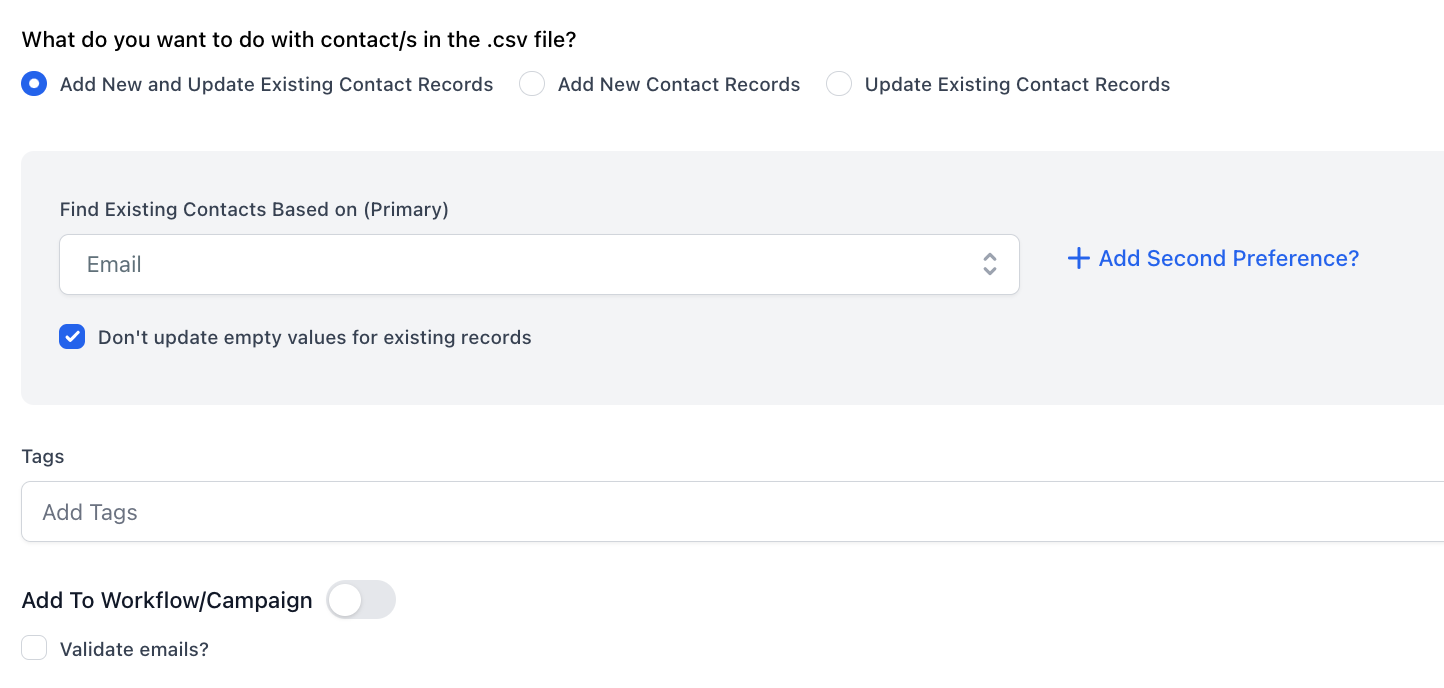
Task: Click the Validate emails? label text
Action: click(134, 649)
